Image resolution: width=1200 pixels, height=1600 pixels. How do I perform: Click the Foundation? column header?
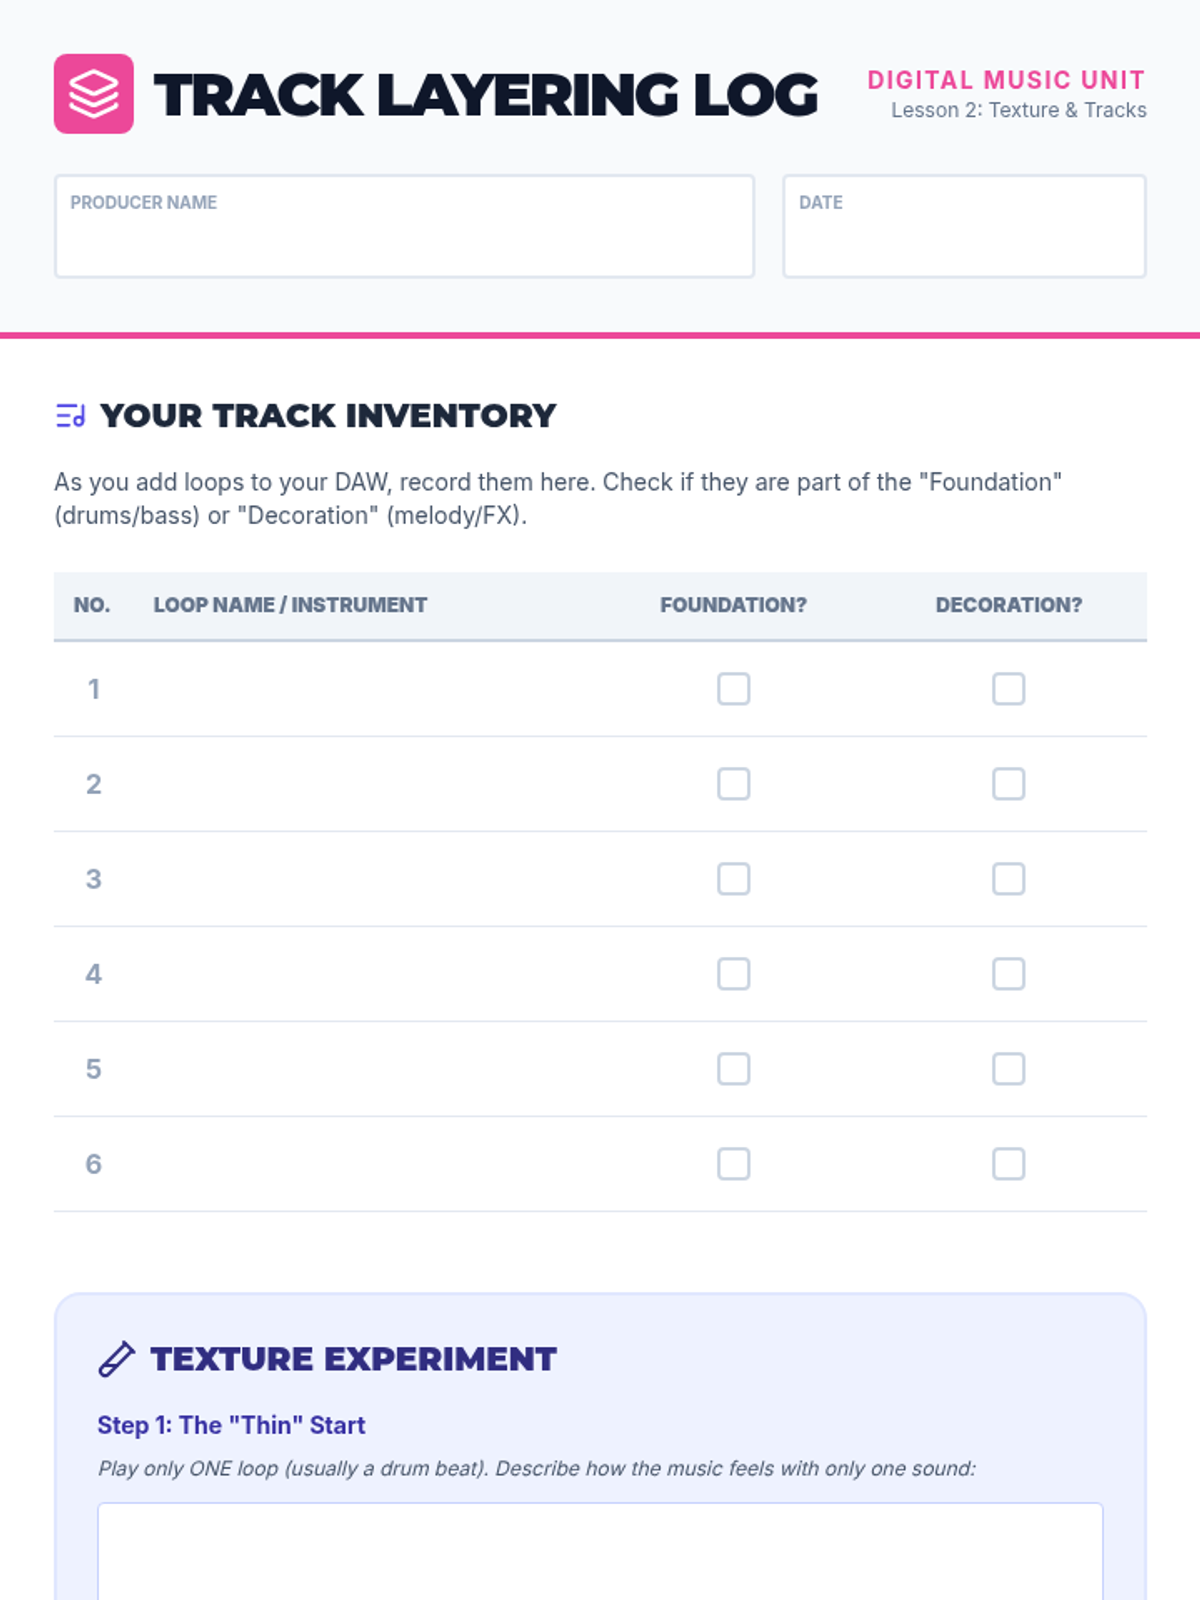[733, 605]
